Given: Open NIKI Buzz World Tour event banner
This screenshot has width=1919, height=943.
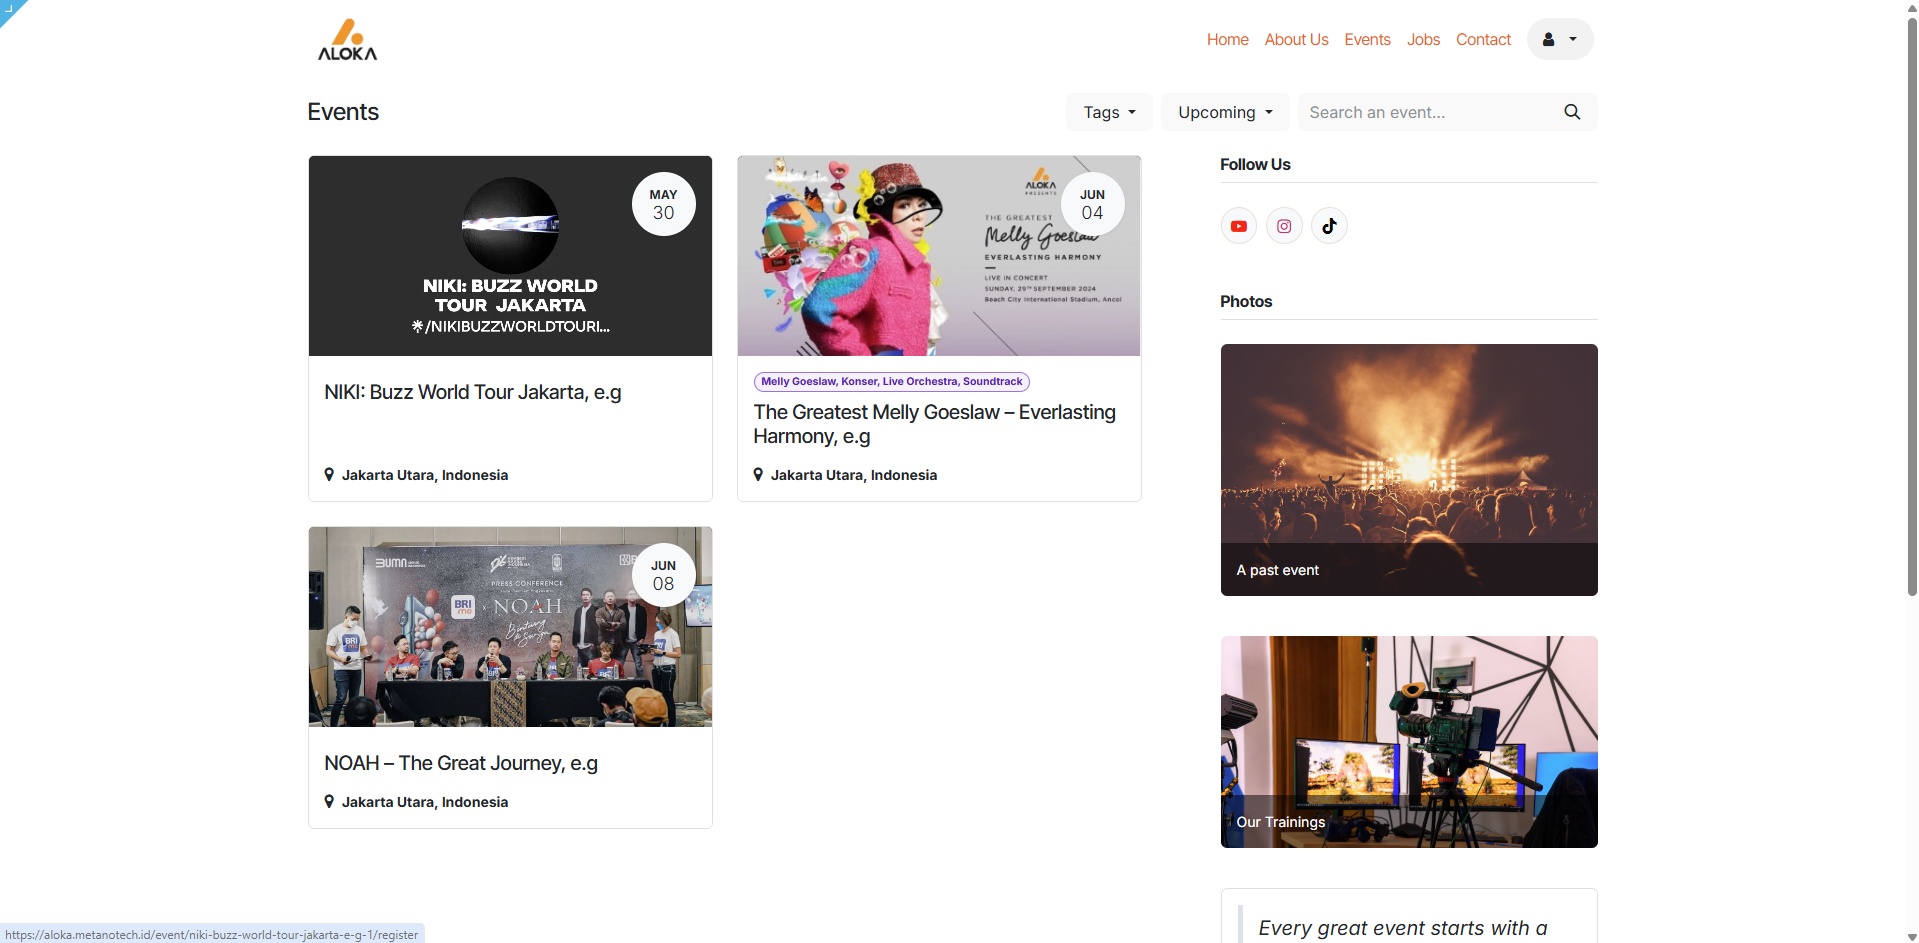Looking at the screenshot, I should (x=510, y=256).
